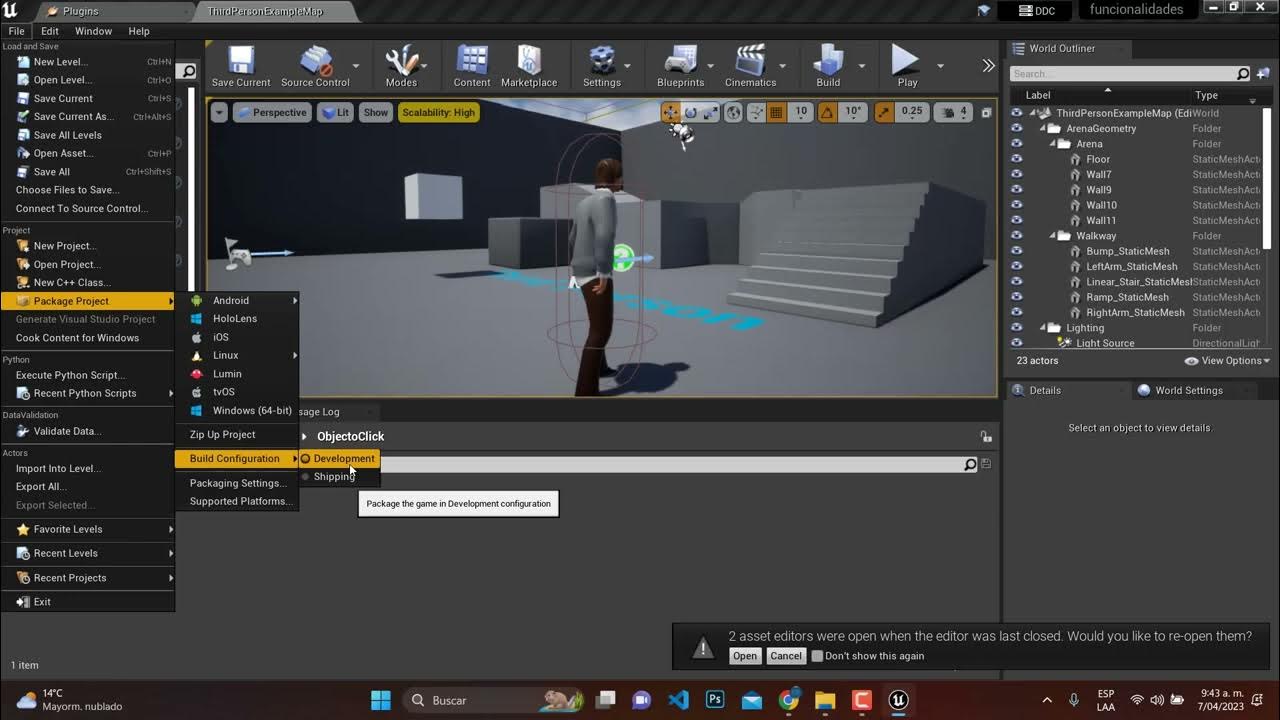The image size is (1280, 720).
Task: Select the Development build configuration option
Action: pos(340,458)
